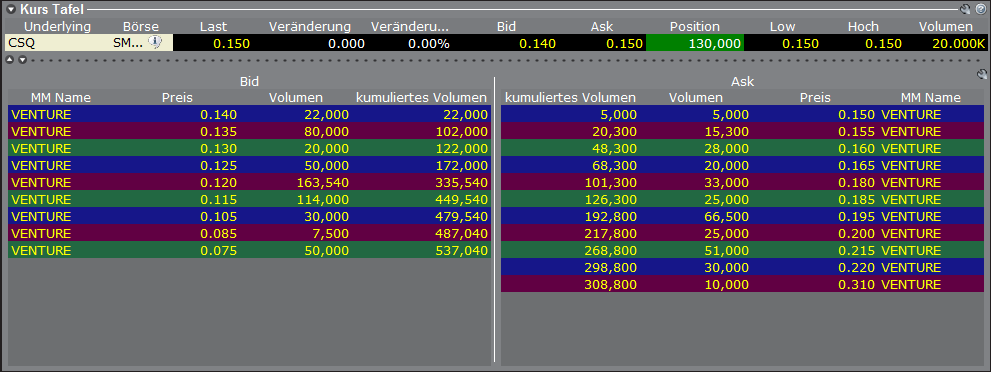Screen dimensions: 991x372
Task: Click the info bubble next to SM...
Action: [155, 42]
